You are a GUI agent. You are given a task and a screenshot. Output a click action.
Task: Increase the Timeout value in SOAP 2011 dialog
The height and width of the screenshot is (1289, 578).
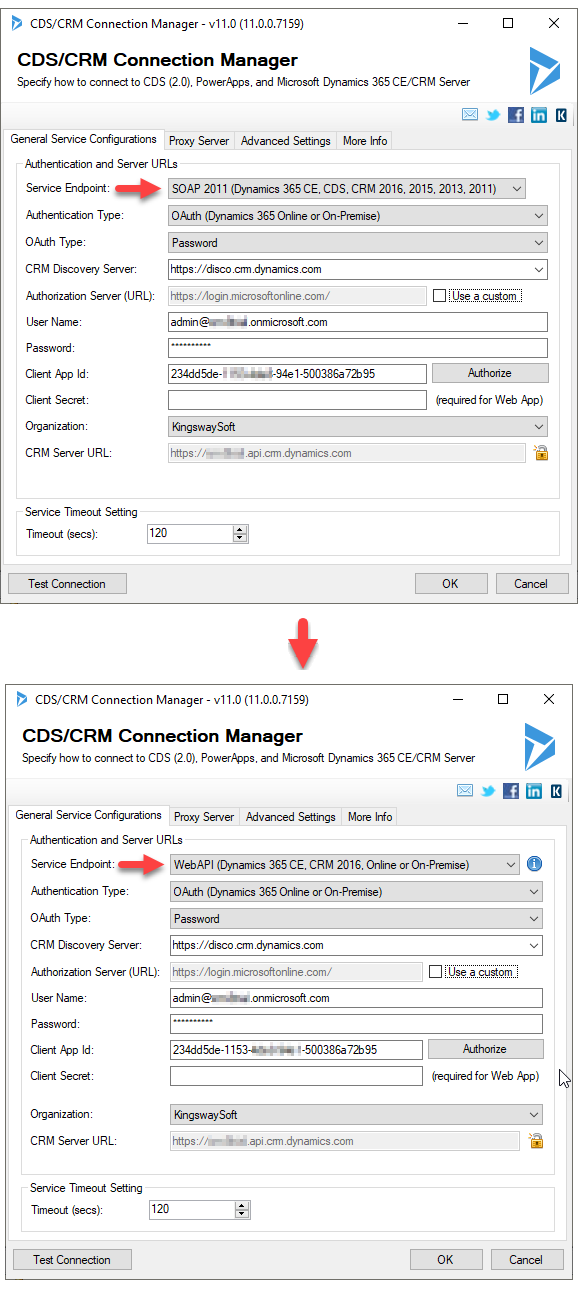coord(240,530)
